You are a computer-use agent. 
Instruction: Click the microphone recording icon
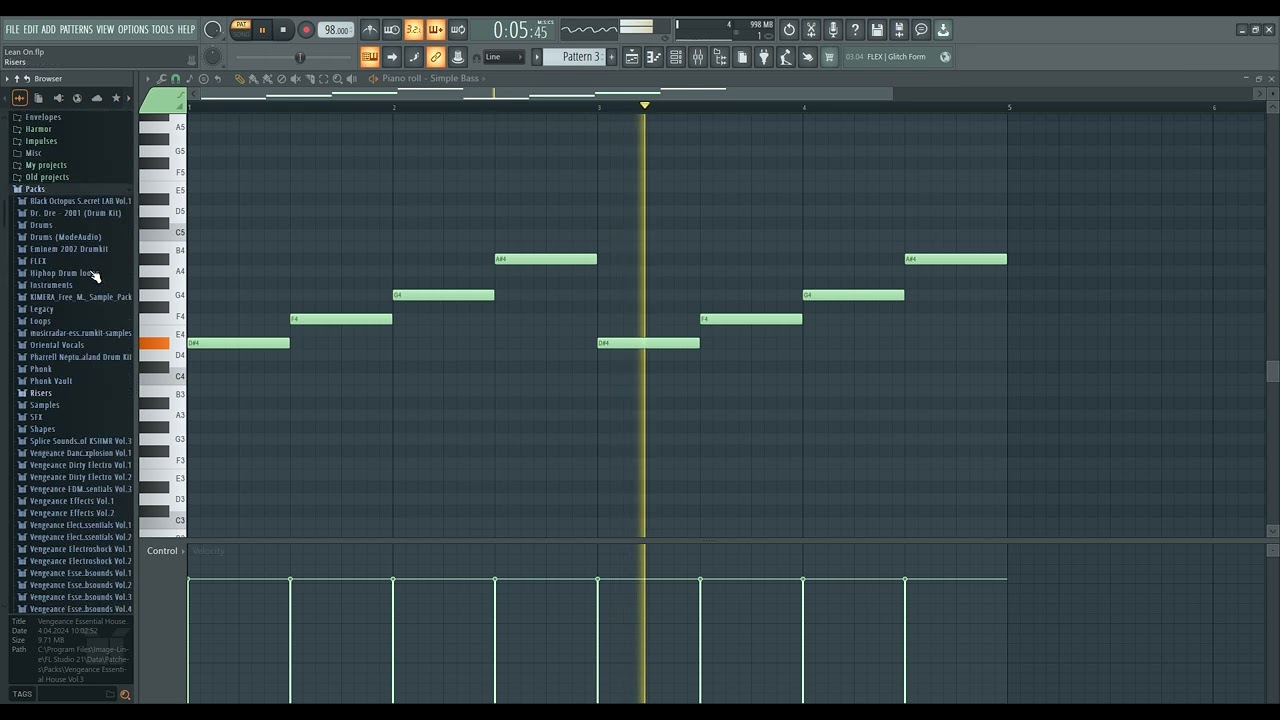tap(833, 30)
